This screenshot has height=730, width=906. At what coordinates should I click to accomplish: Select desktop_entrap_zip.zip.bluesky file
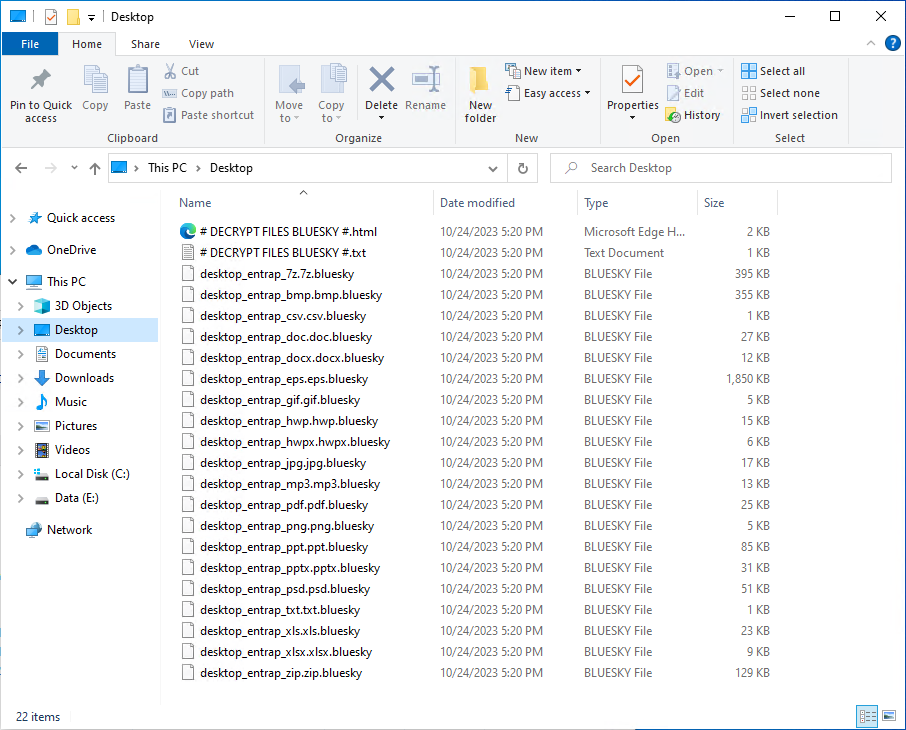click(x=281, y=673)
